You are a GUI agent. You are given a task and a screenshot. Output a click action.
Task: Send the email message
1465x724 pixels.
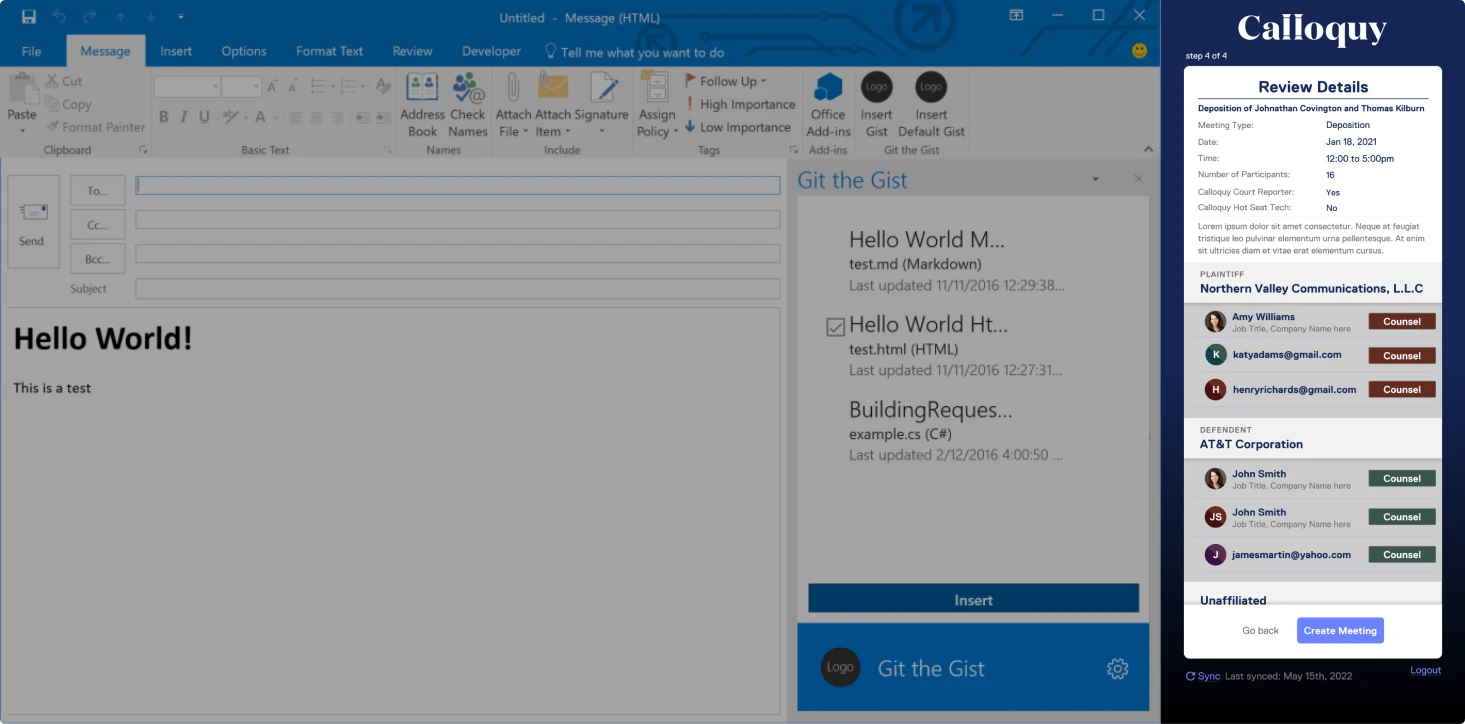(33, 221)
